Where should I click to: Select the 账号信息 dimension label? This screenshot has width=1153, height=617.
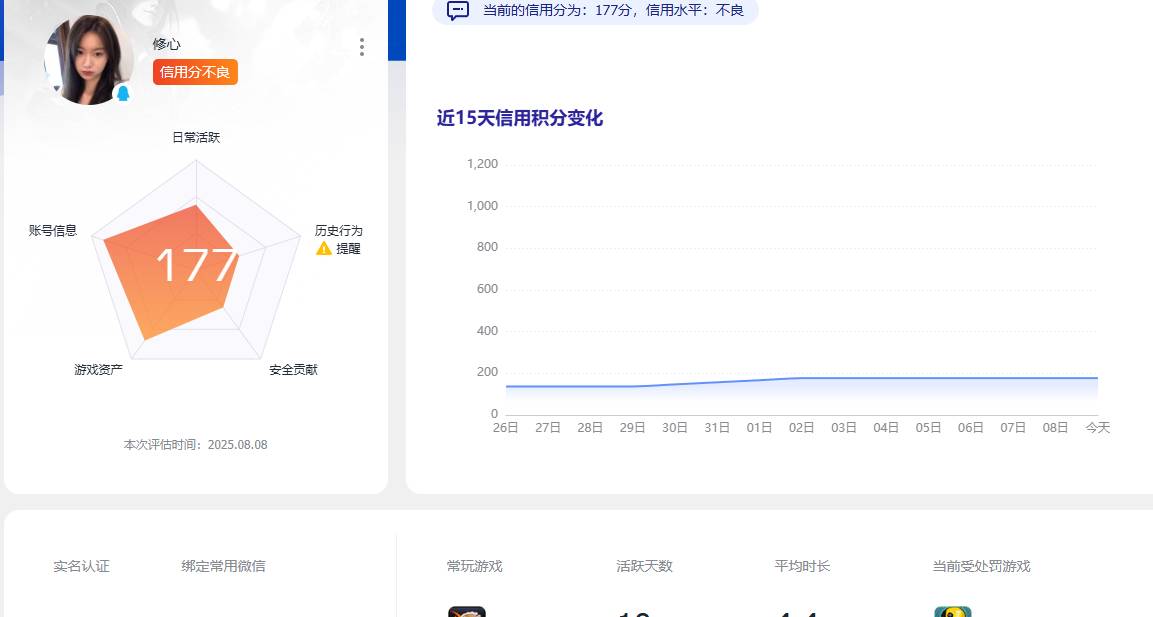(x=51, y=231)
